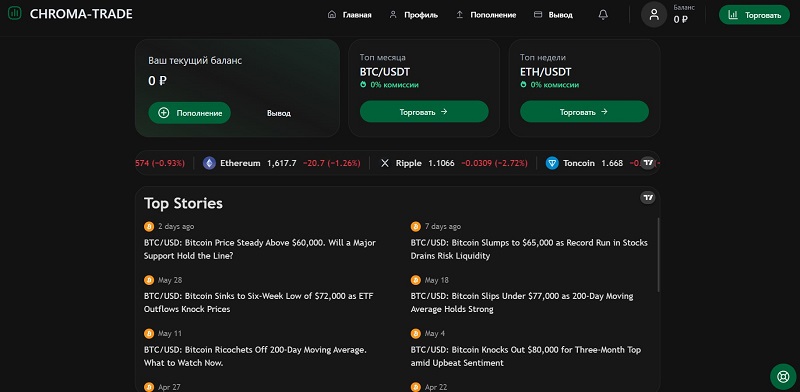Screen dimensions: 800x392
Task: Open Профиль in top navigation
Action: click(x=413, y=15)
